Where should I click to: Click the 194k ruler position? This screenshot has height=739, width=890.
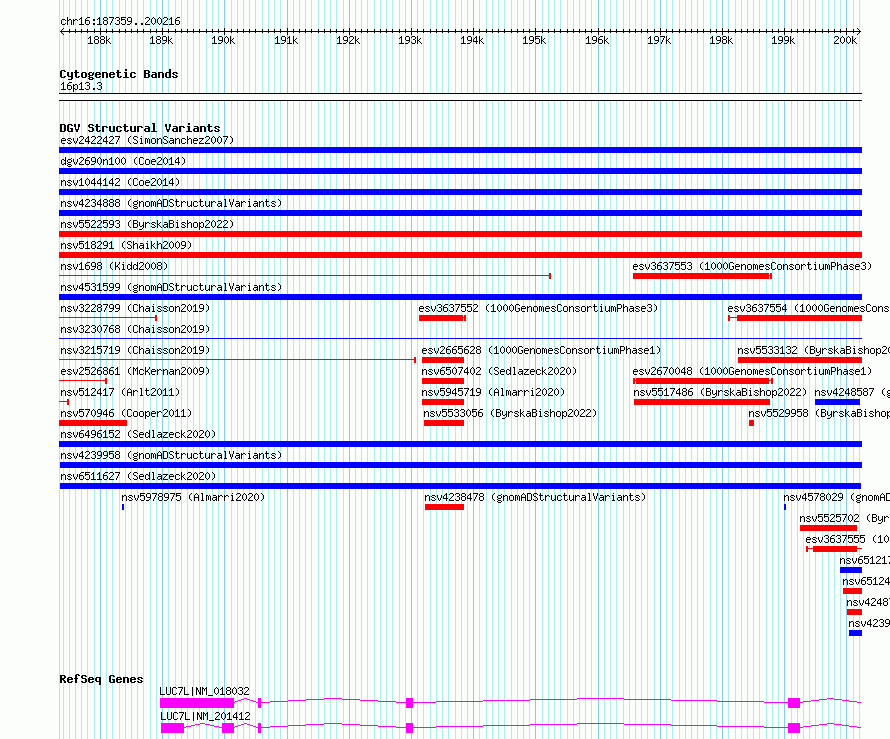pos(472,40)
